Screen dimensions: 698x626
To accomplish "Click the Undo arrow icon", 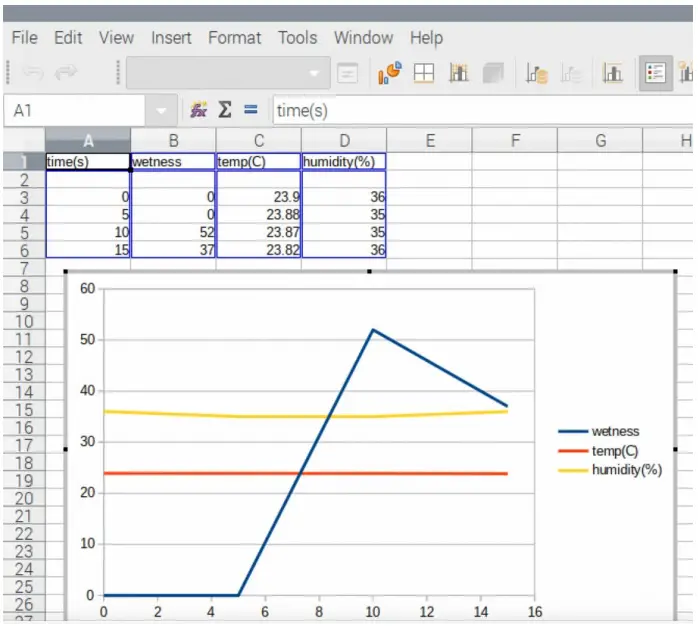I will click(33, 73).
